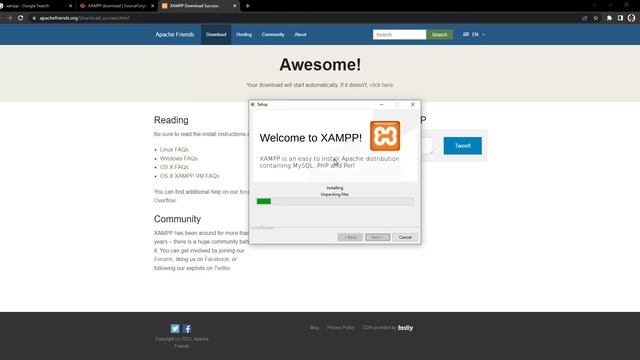Close the xampp Google Search tab
The image size is (640, 360).
(70, 6)
